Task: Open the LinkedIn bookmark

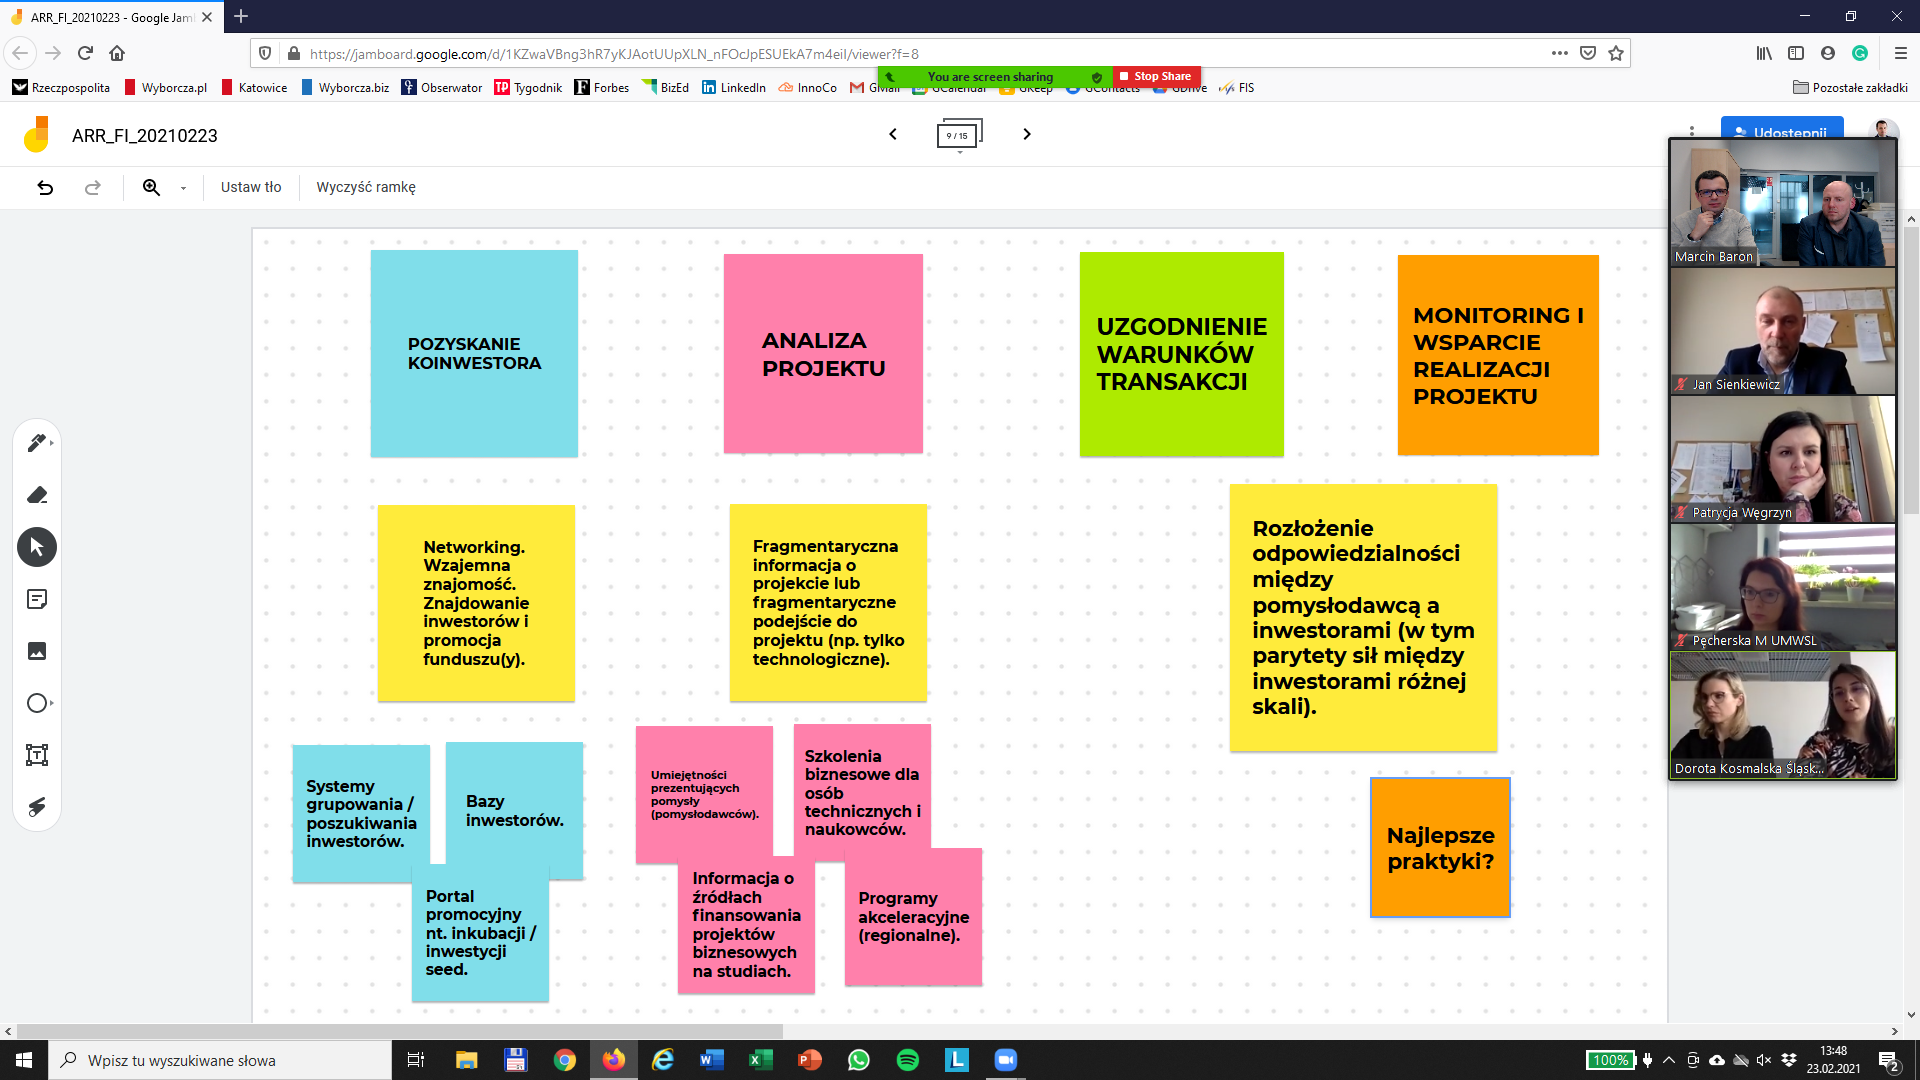Action: pyautogui.click(x=734, y=88)
